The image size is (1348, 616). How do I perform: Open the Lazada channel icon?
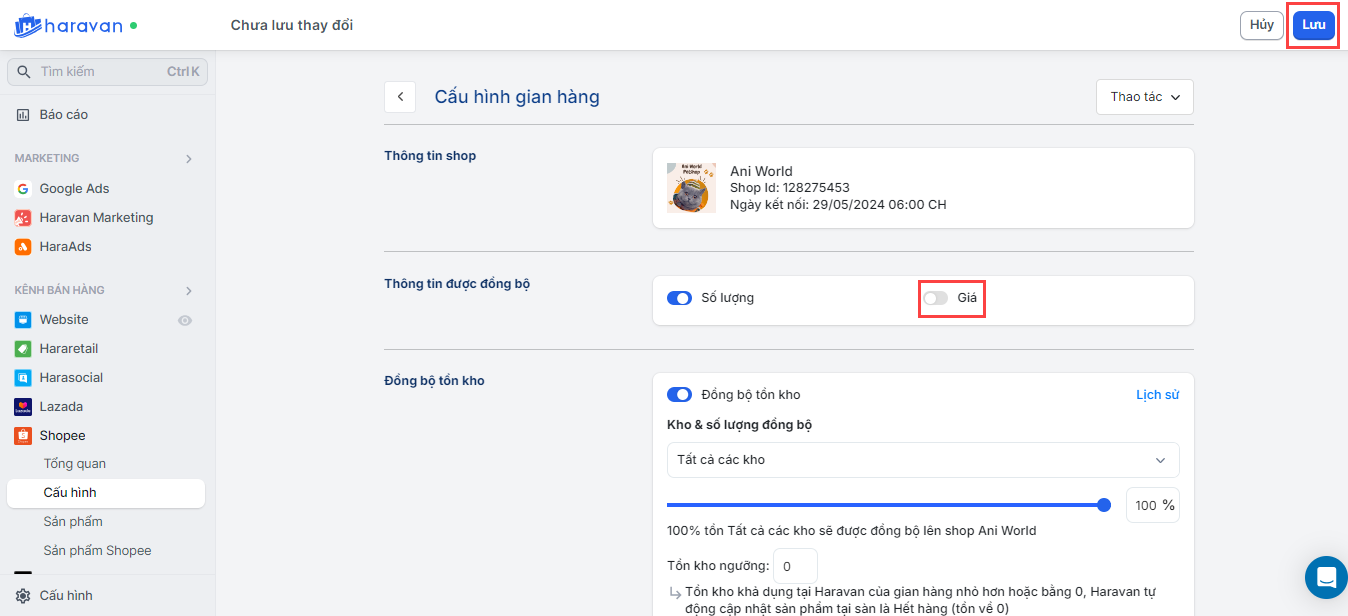(23, 407)
